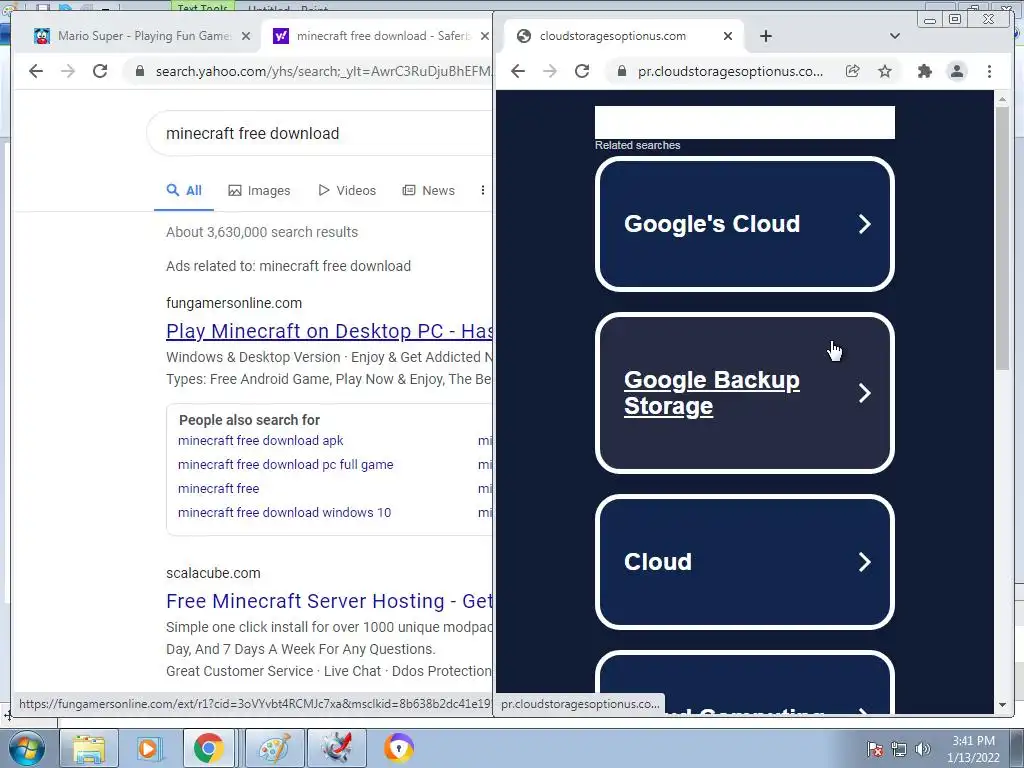Viewport: 1024px width, 768px height.
Task: Reload the cloudstoragesoptionus page
Action: point(582,71)
